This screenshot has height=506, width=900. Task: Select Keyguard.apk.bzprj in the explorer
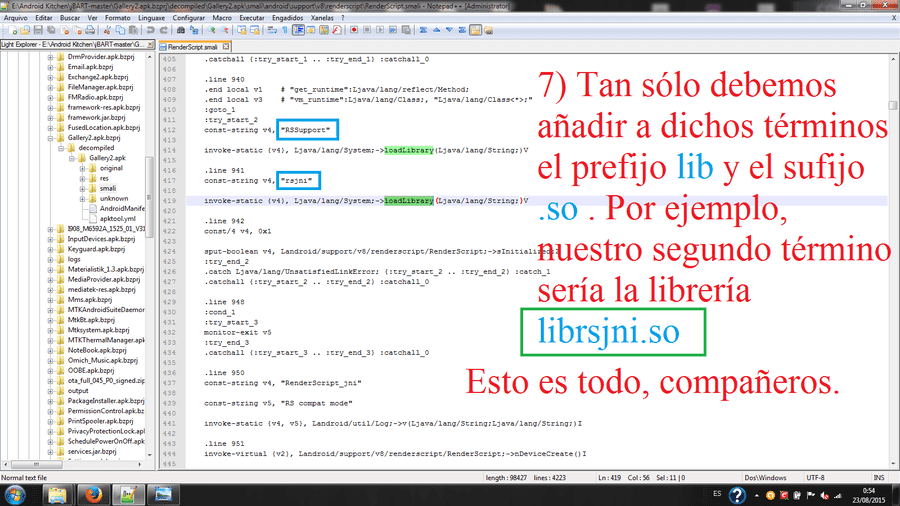coord(96,249)
